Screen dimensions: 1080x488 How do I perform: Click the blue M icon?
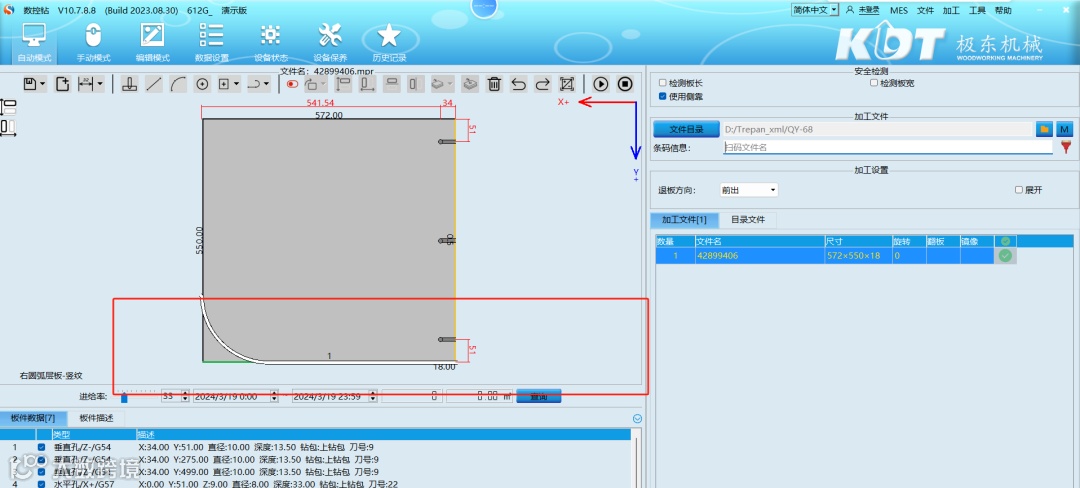(x=1063, y=129)
